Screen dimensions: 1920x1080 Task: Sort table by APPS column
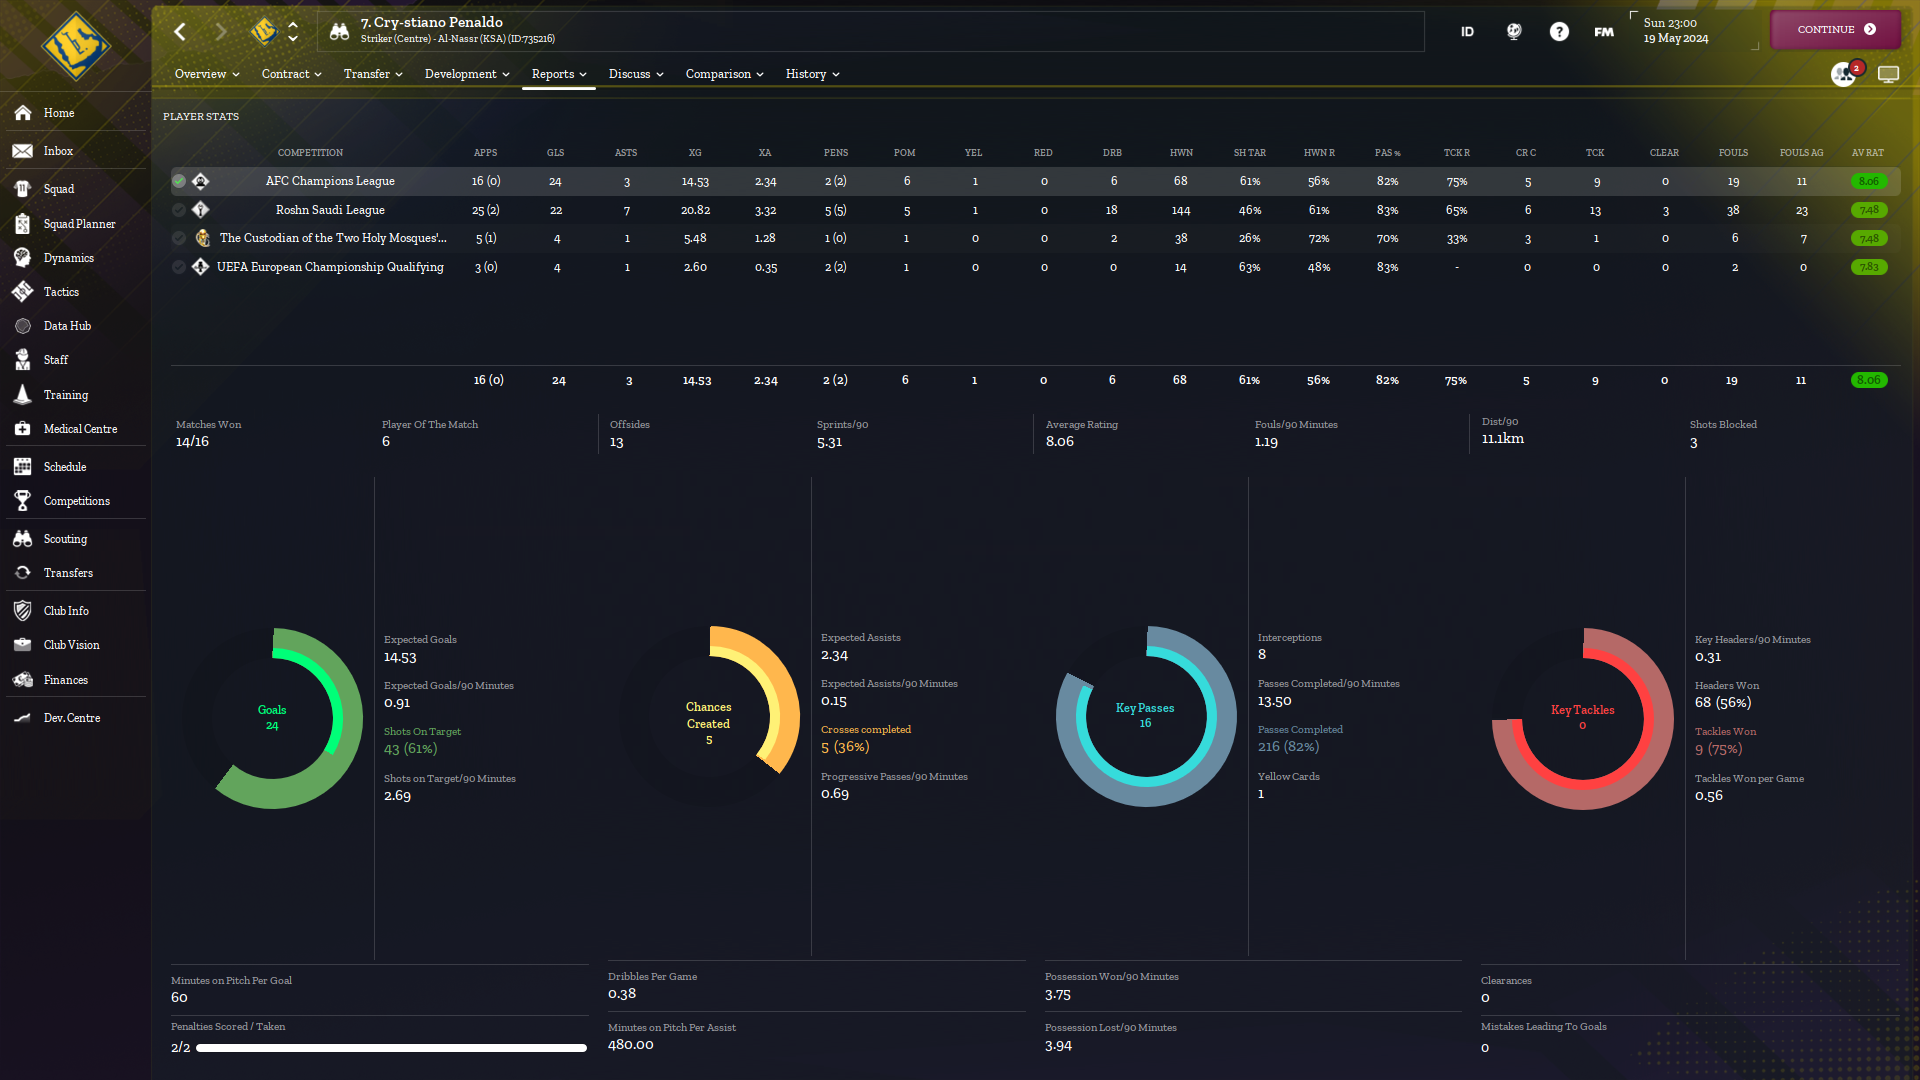485,153
